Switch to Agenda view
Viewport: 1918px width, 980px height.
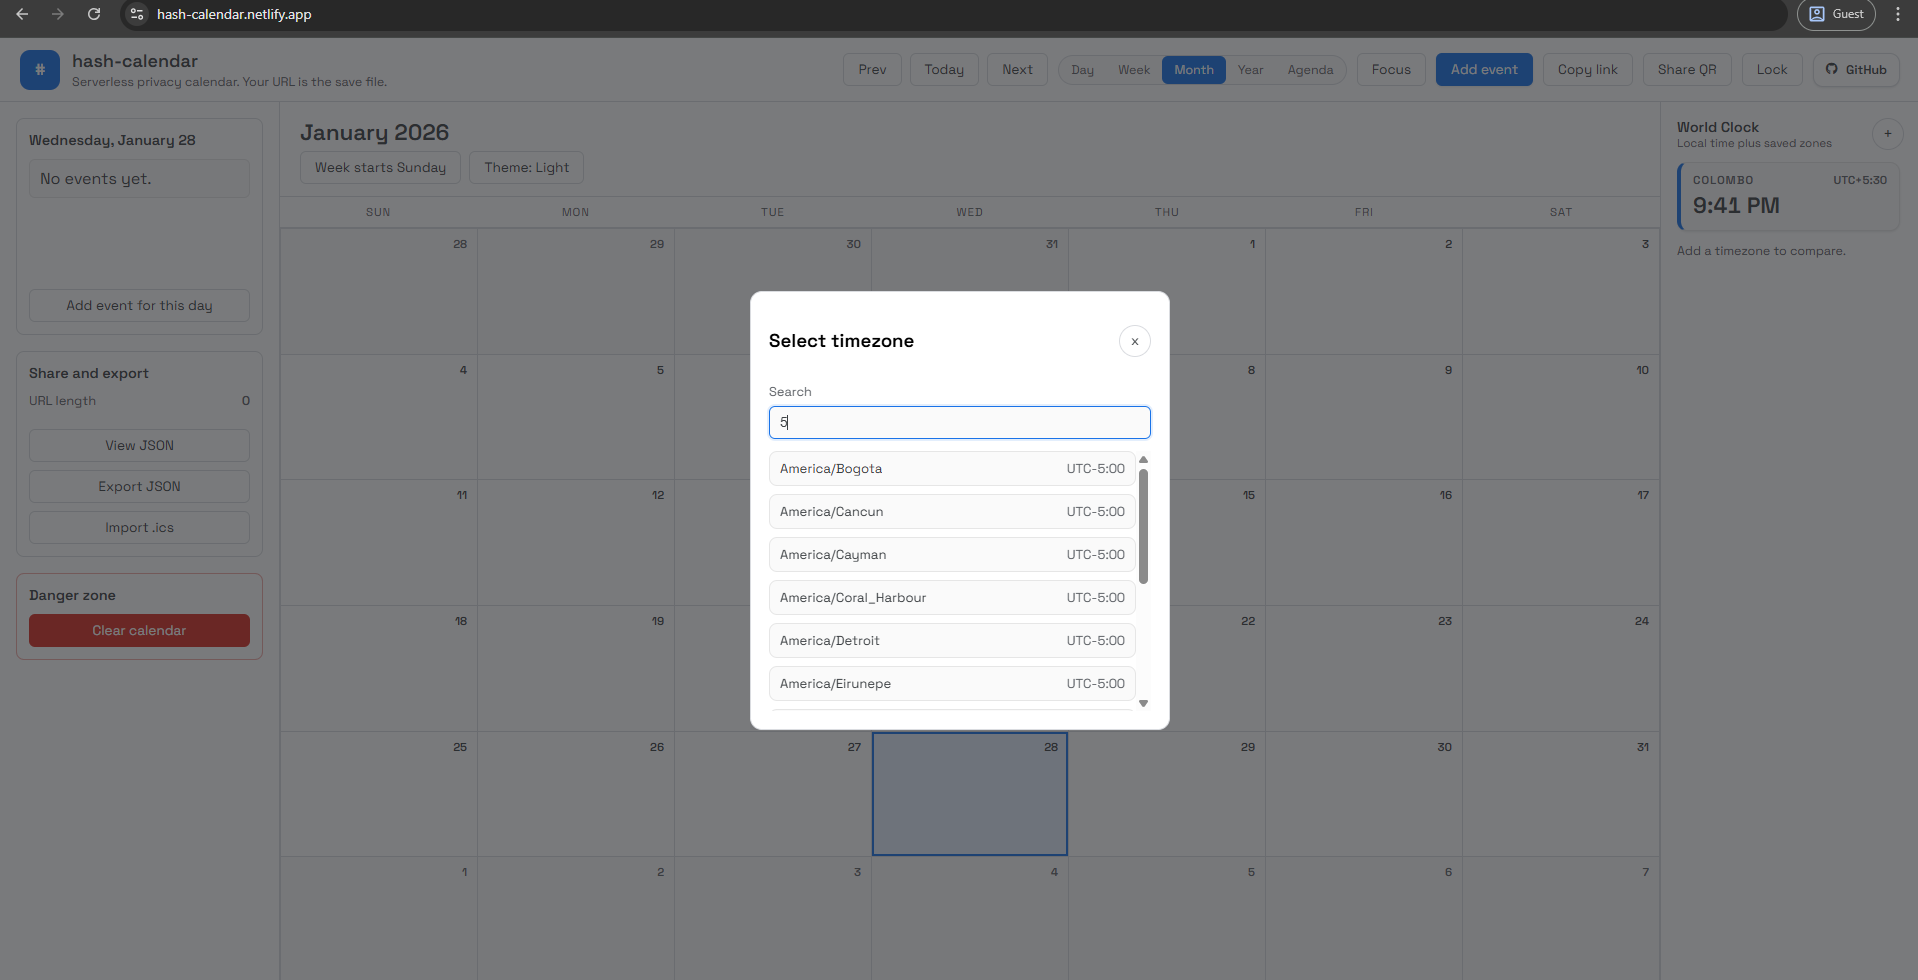coord(1310,70)
